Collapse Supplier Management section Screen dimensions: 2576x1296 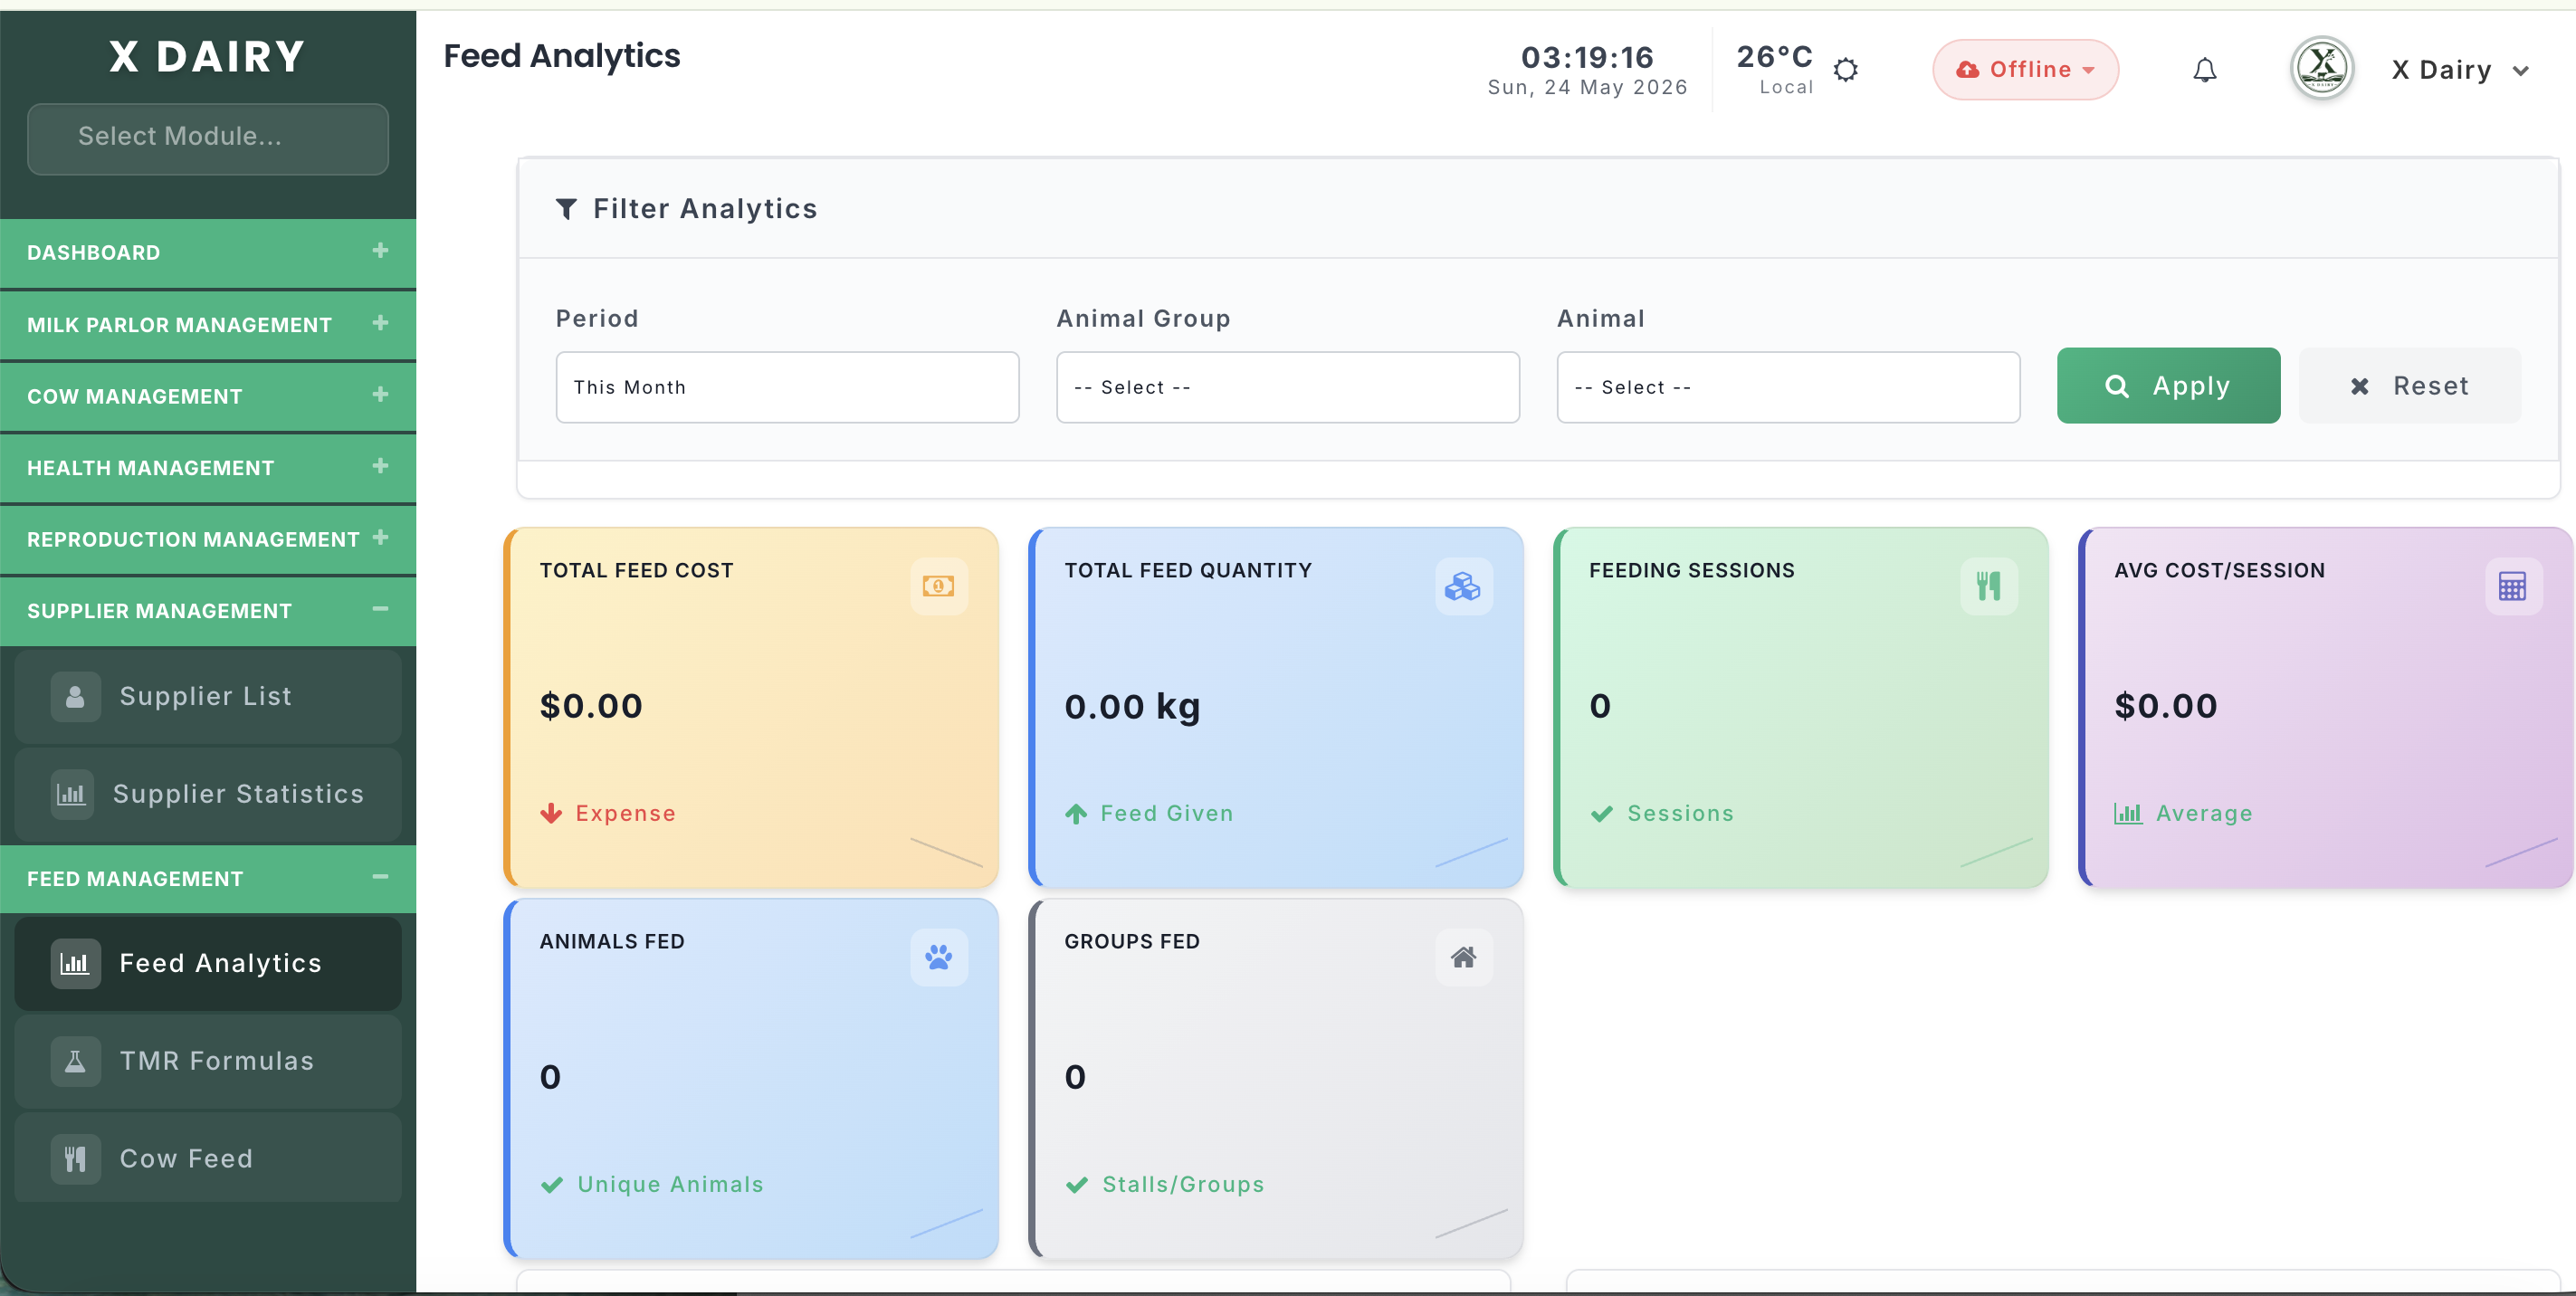(208, 611)
